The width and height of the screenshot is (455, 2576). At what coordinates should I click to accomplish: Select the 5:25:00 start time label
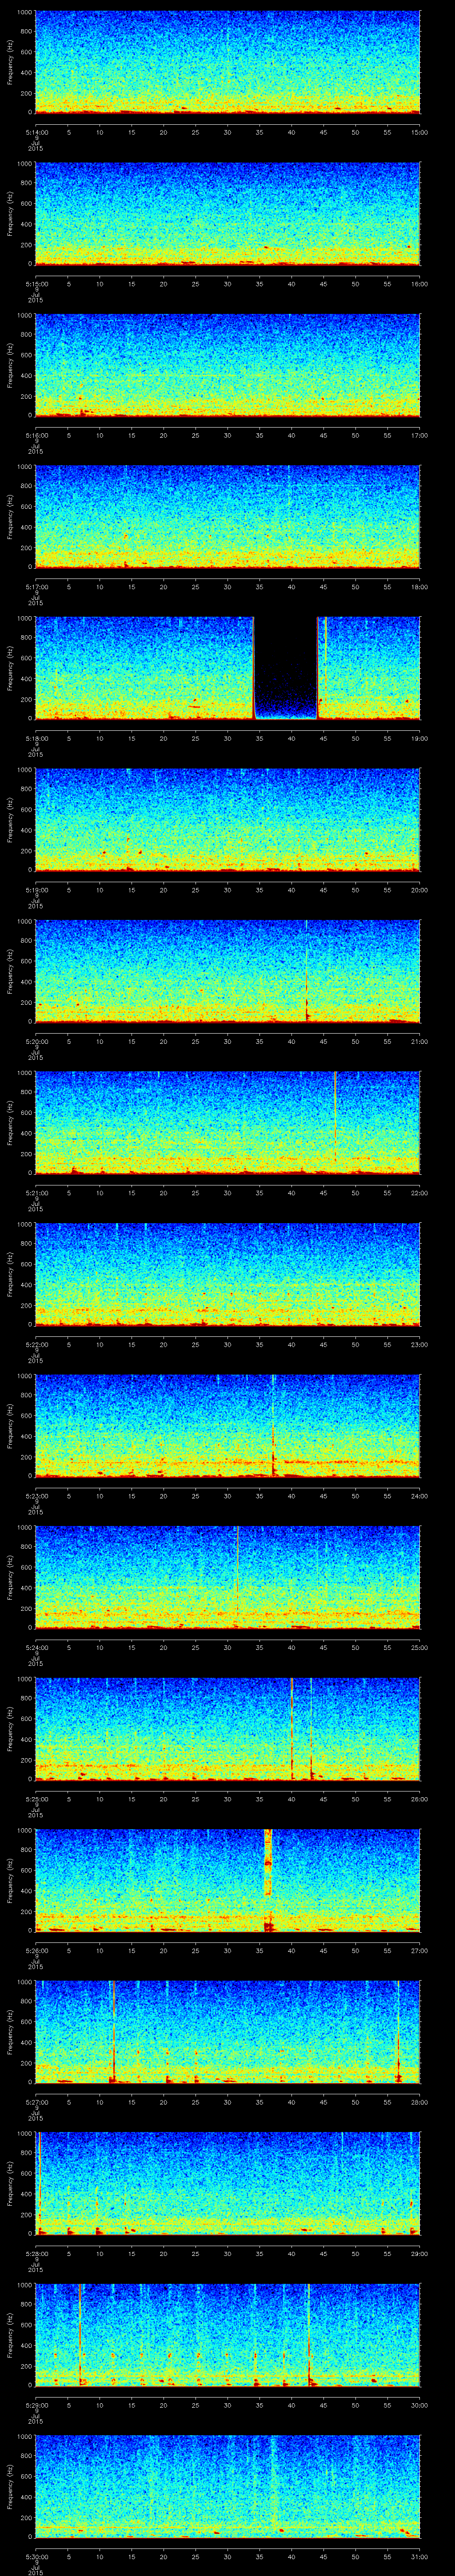click(36, 1799)
